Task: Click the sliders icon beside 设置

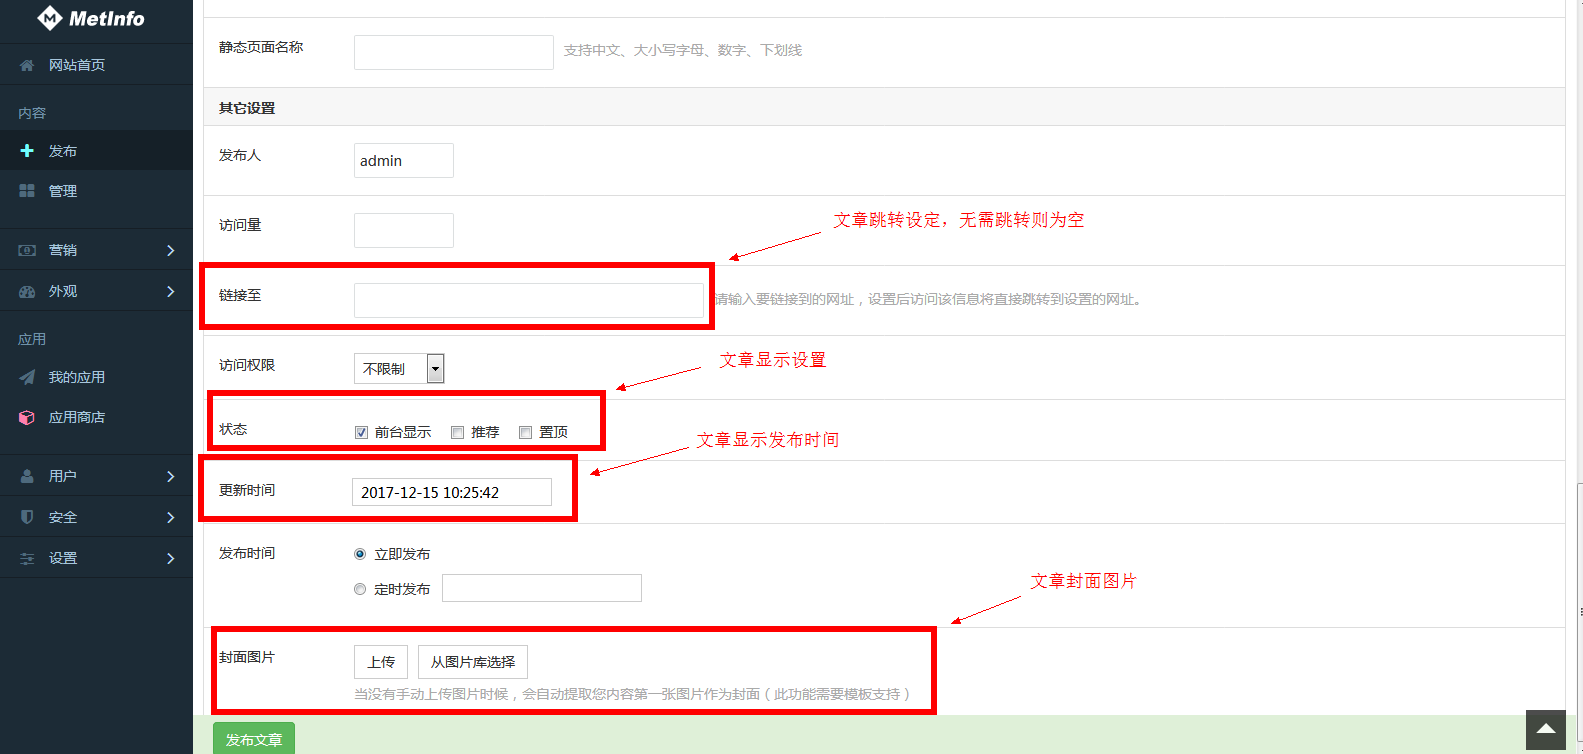Action: tap(27, 558)
